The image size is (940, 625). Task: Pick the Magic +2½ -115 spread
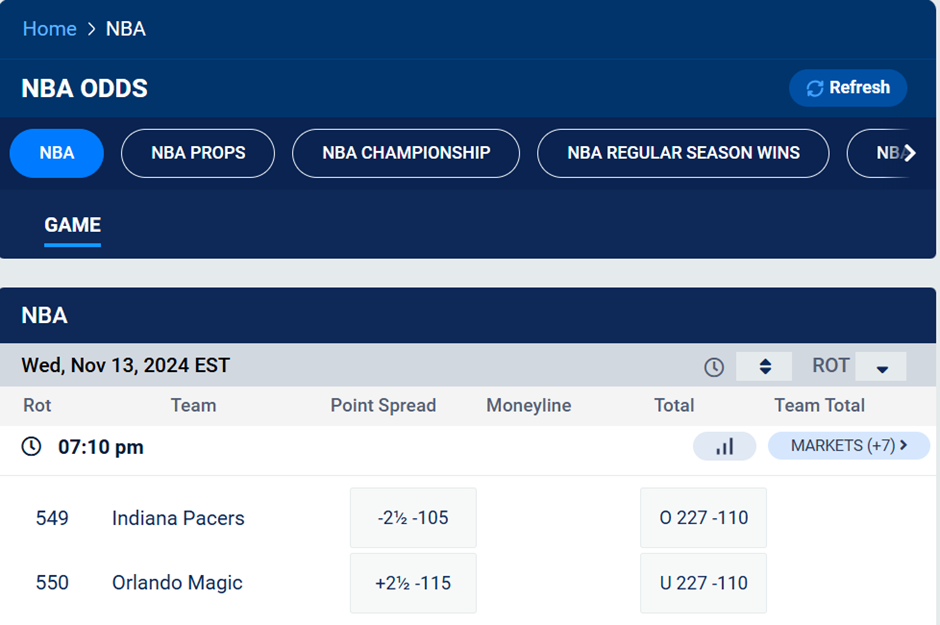click(x=413, y=583)
